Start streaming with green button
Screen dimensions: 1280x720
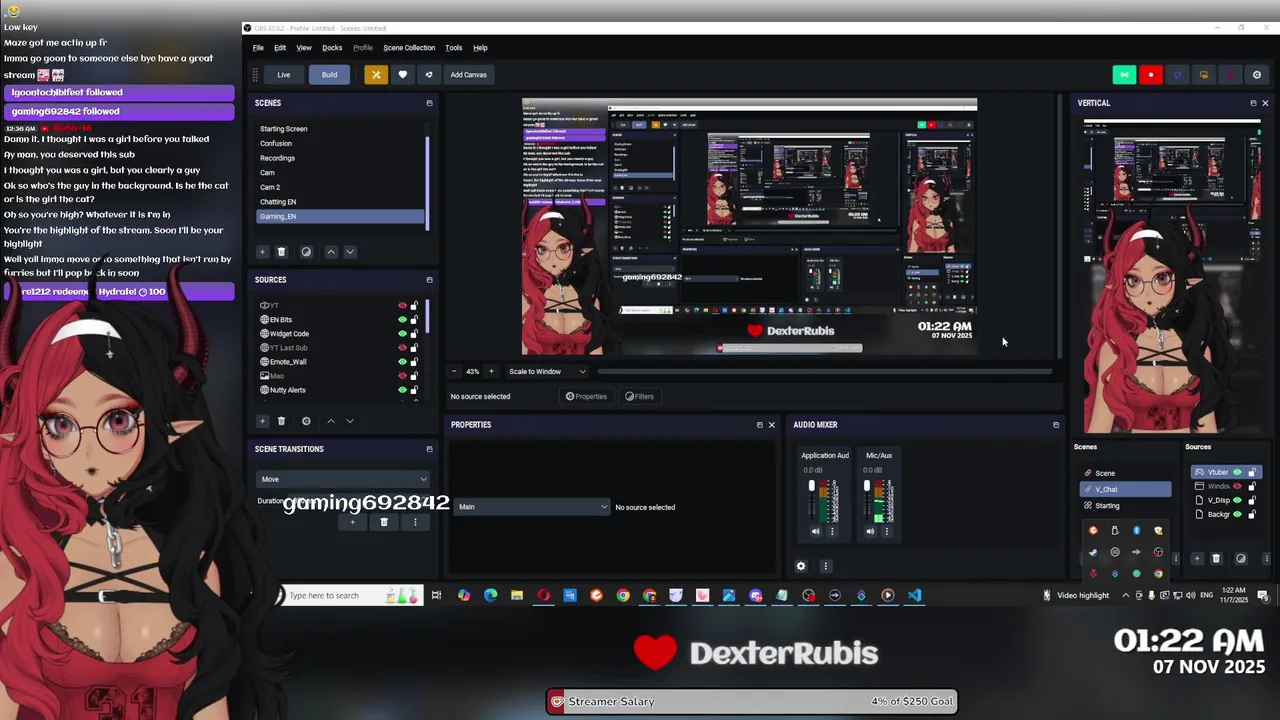coord(1124,75)
